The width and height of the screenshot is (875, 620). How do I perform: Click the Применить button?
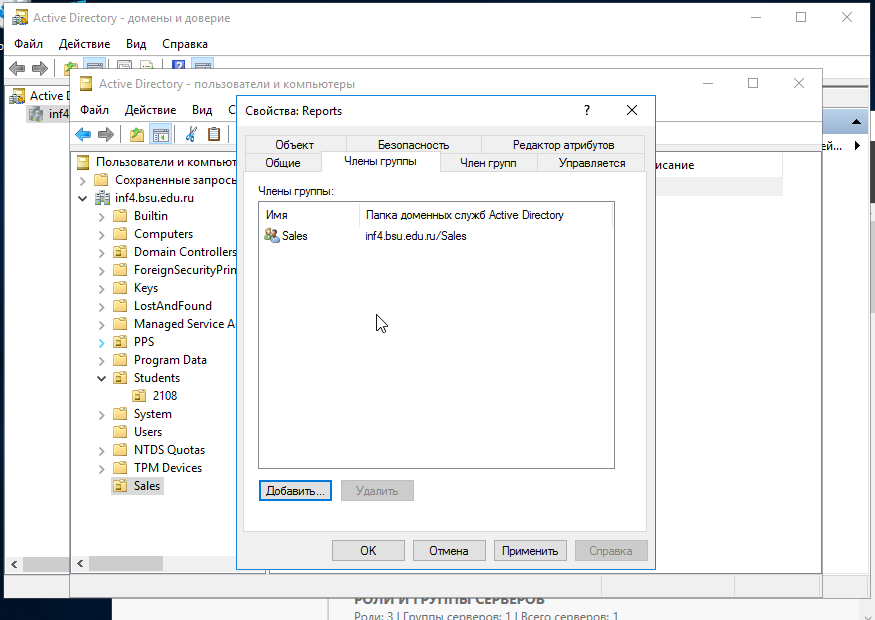click(530, 551)
